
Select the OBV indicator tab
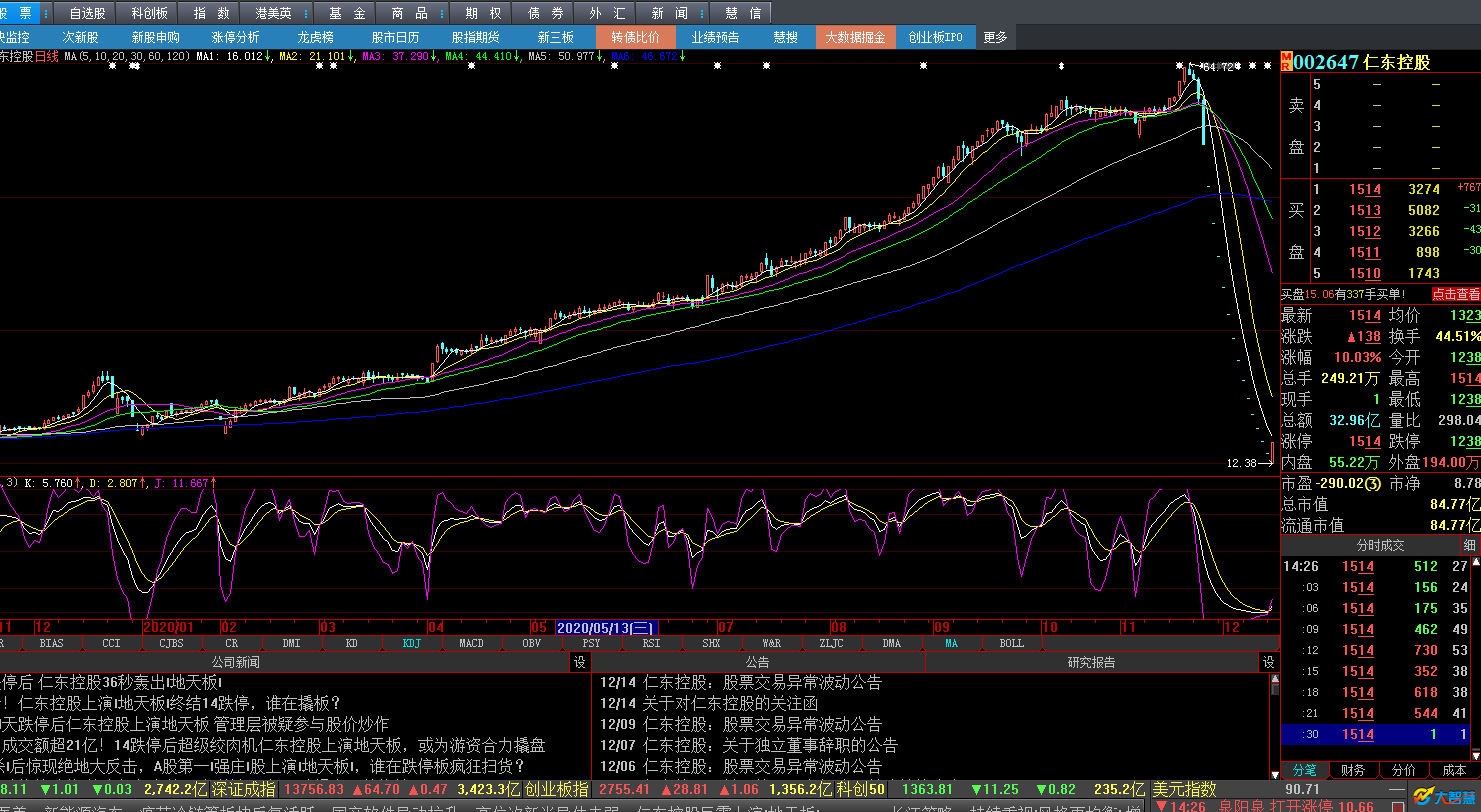point(531,644)
